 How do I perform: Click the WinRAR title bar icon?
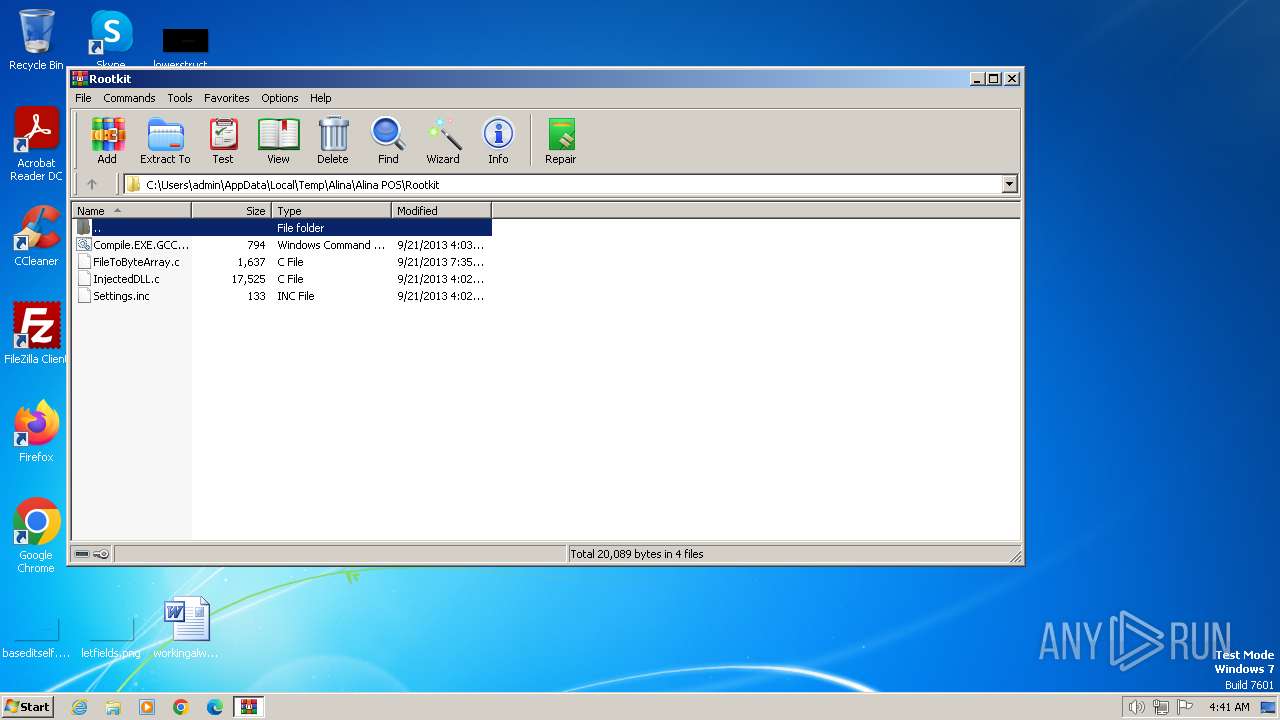point(79,78)
